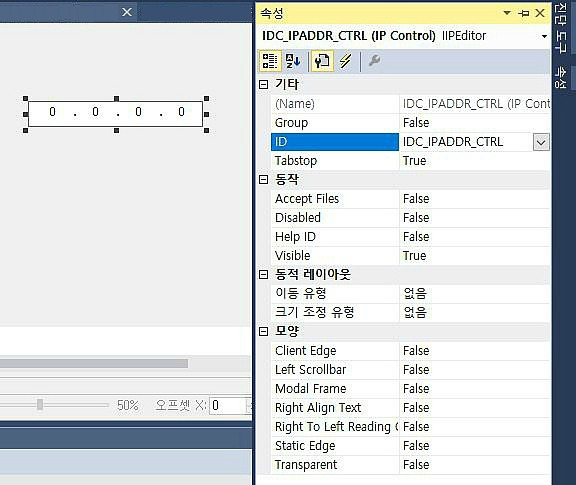Click the Client Edge value False
576x485 pixels.
[475, 351]
